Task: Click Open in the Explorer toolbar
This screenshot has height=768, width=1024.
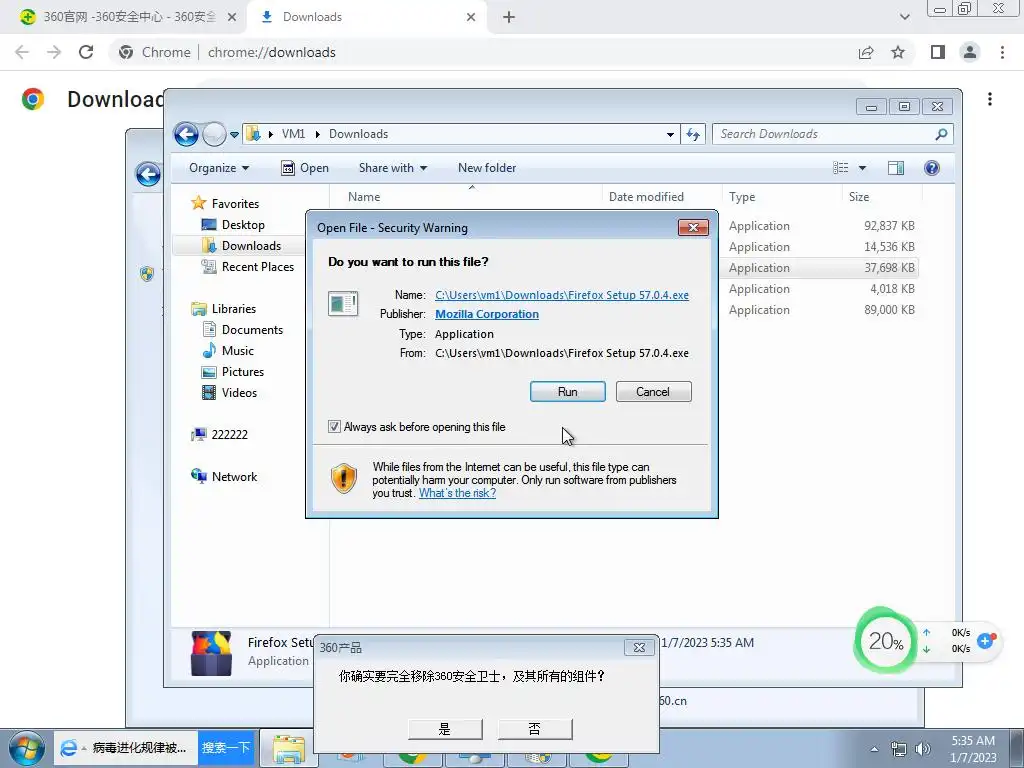Action: pos(304,168)
